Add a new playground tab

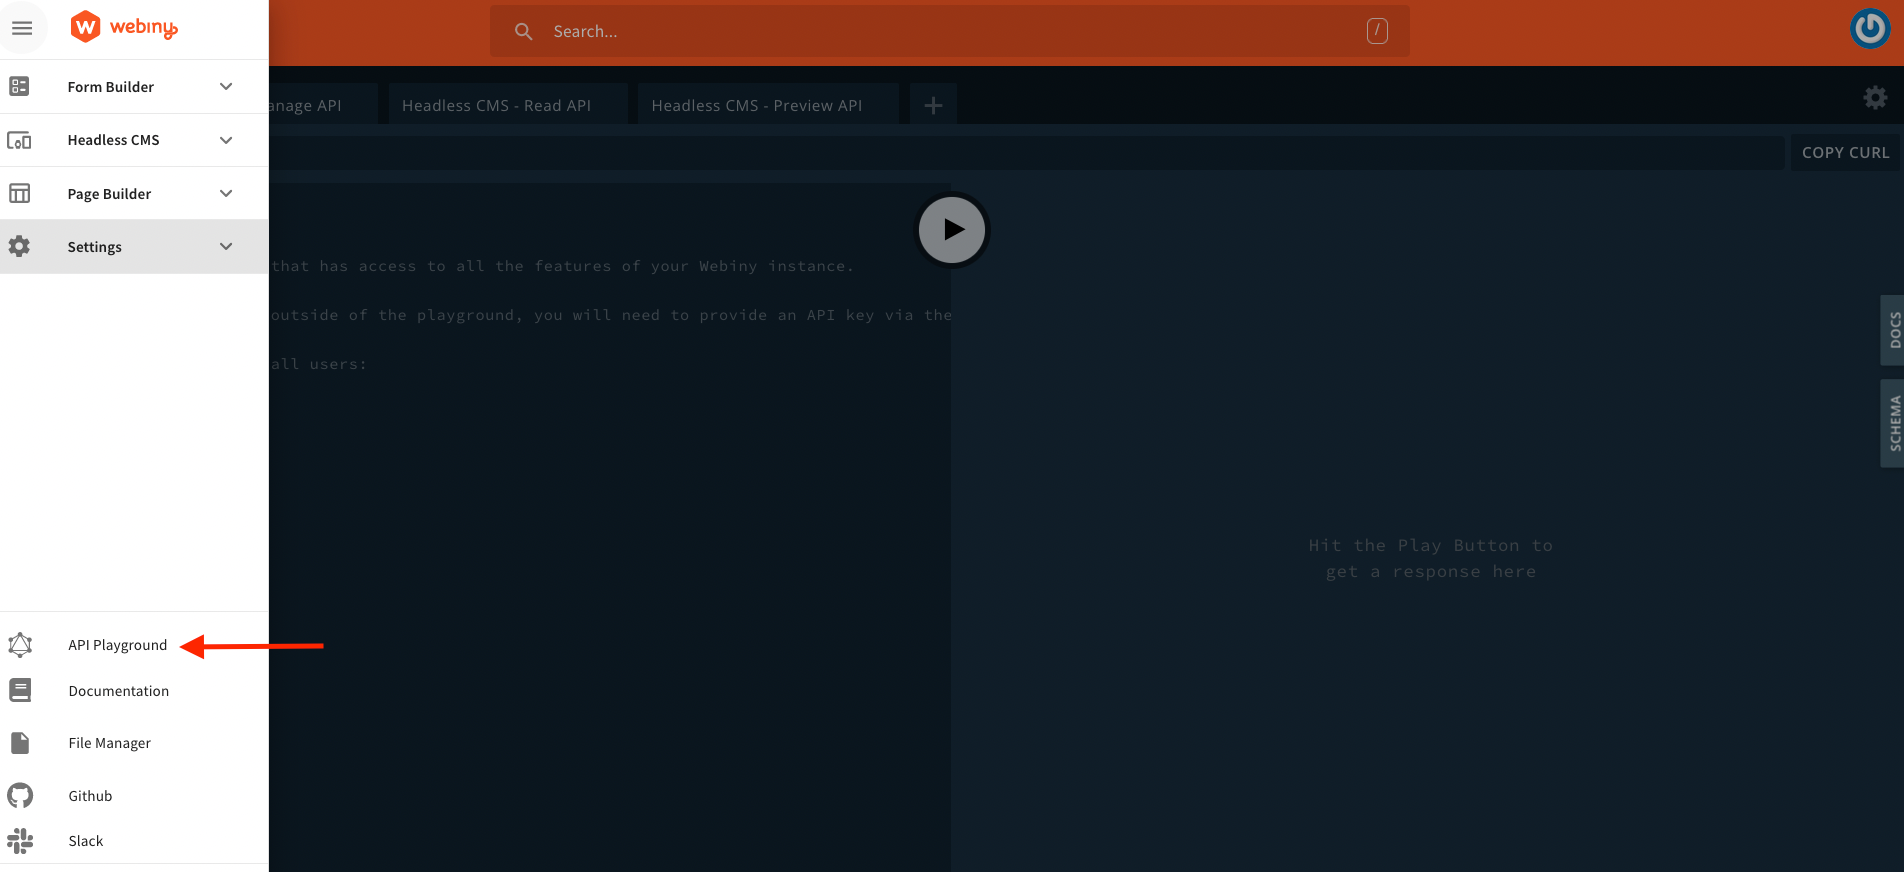[933, 105]
